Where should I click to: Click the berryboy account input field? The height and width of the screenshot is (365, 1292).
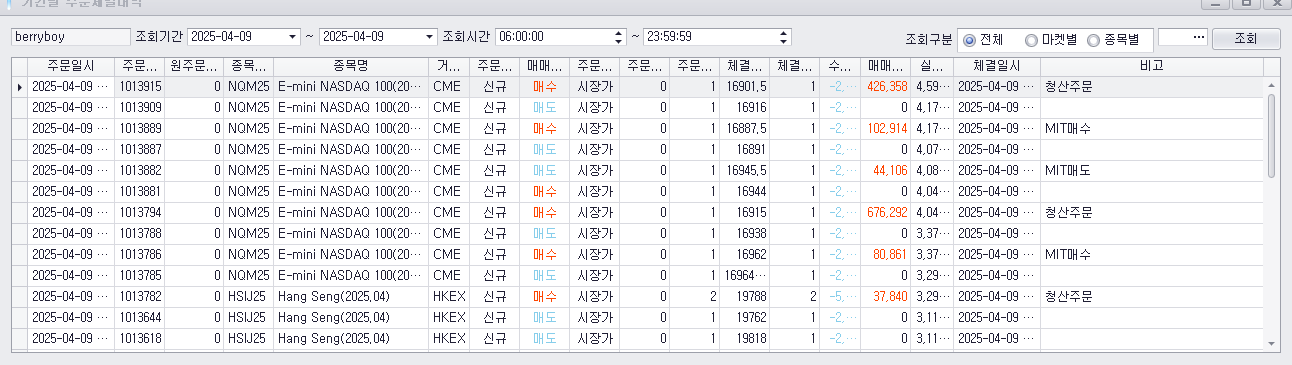(x=70, y=36)
